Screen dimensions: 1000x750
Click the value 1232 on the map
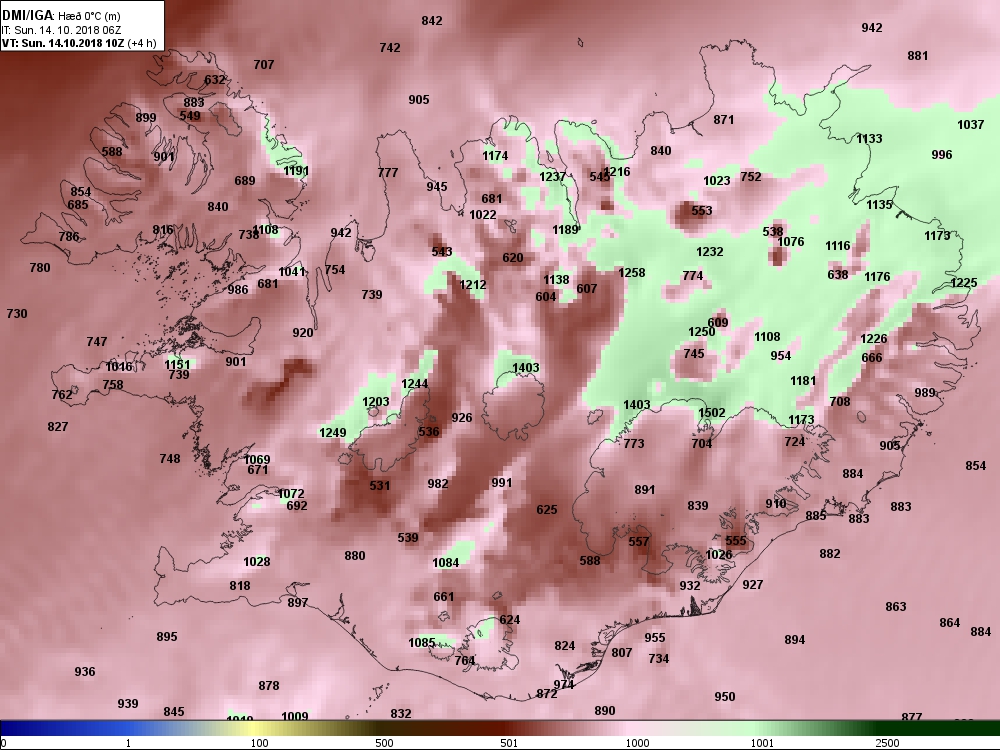(x=710, y=252)
